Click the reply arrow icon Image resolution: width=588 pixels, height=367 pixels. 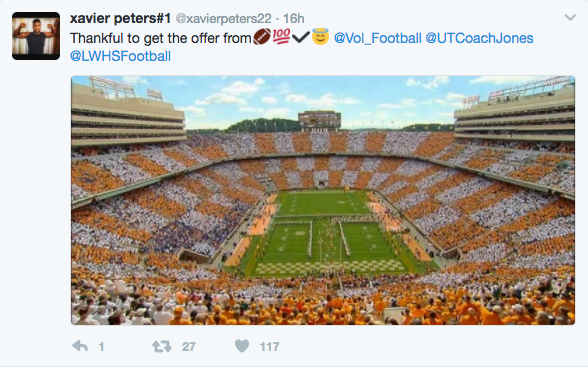[80, 346]
